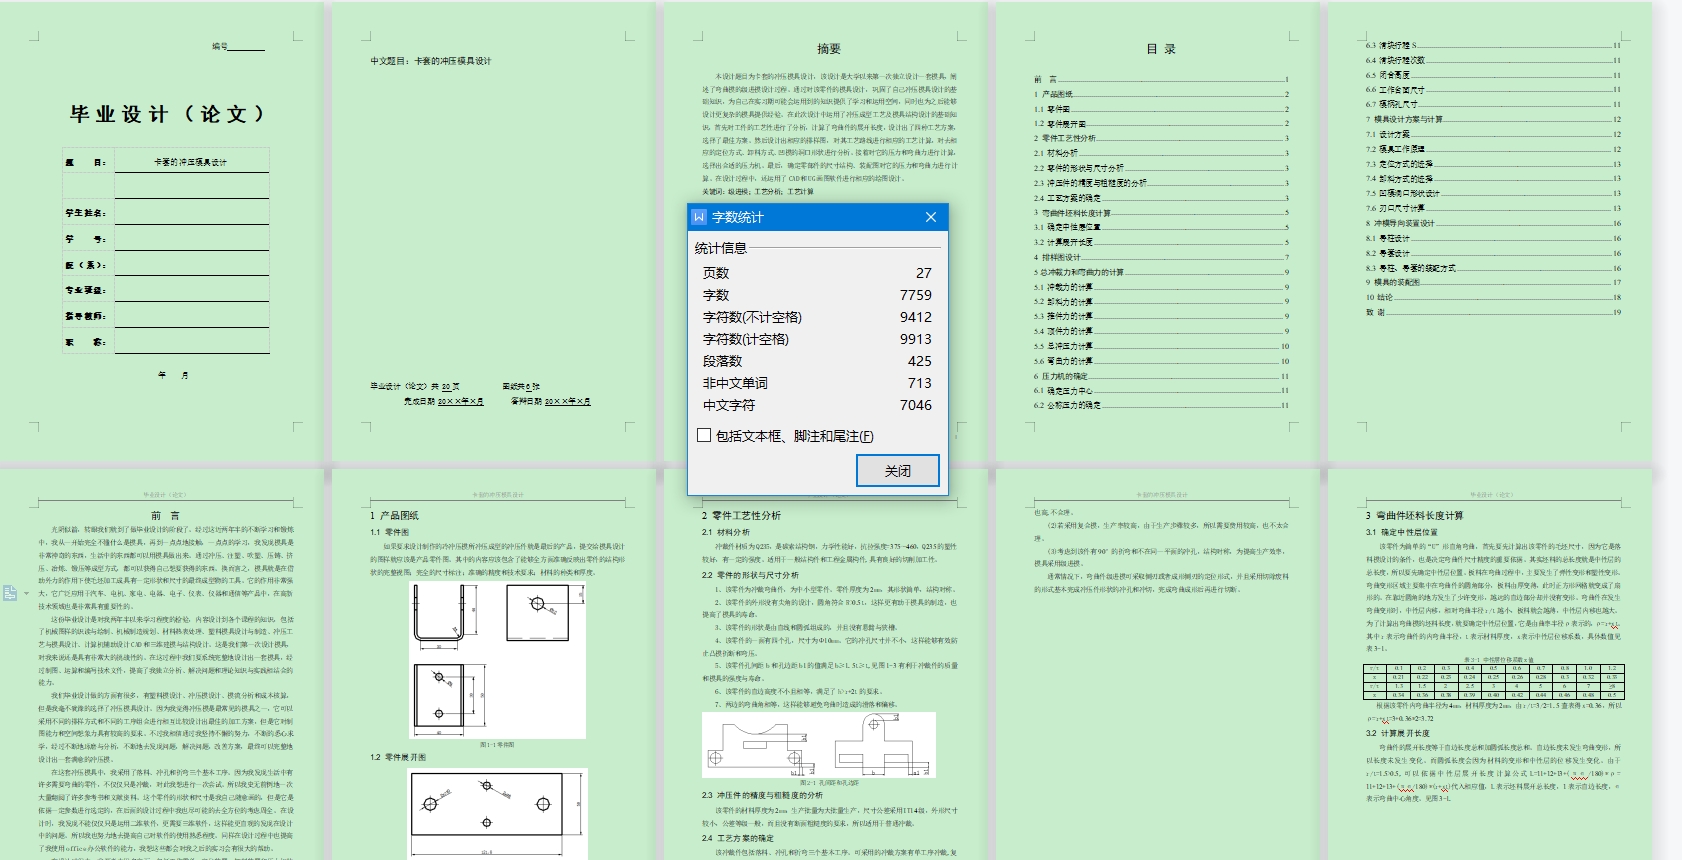The image size is (1682, 860).
Task: Click the 统计信息 group label
Action: [x=720, y=248]
